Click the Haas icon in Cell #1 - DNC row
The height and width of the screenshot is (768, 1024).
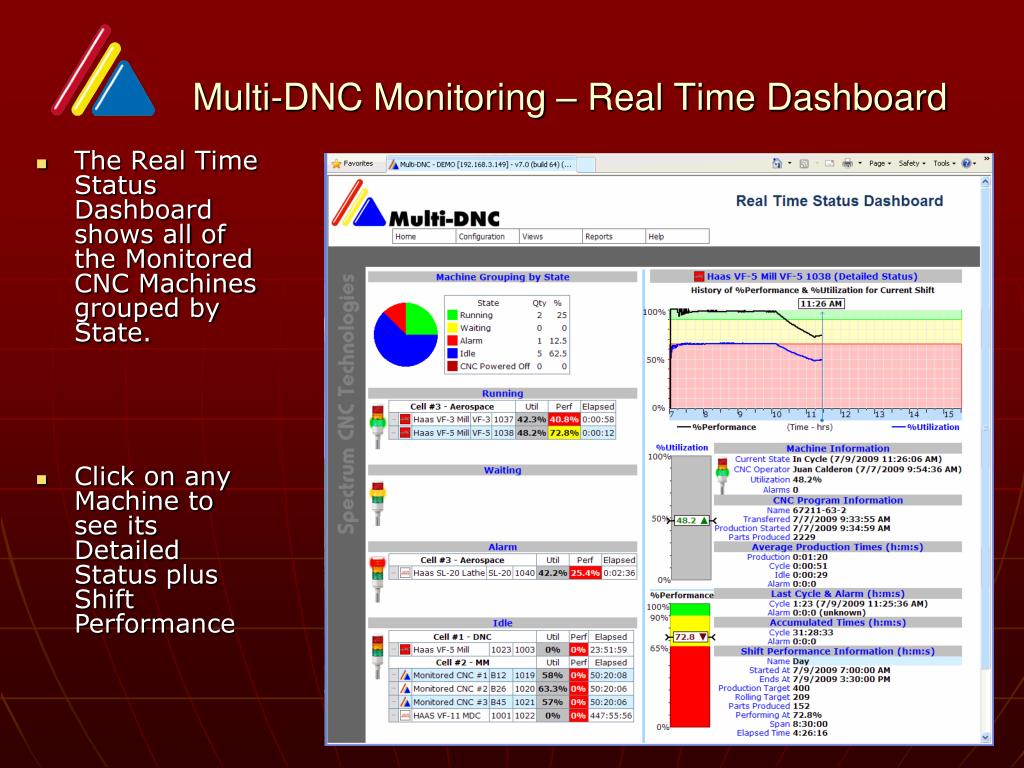(x=405, y=650)
